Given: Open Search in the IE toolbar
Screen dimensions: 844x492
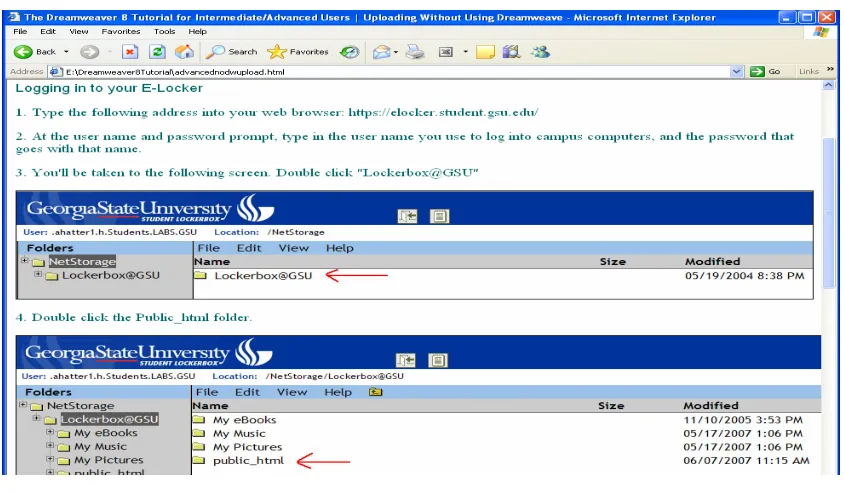Looking at the screenshot, I should pos(232,52).
